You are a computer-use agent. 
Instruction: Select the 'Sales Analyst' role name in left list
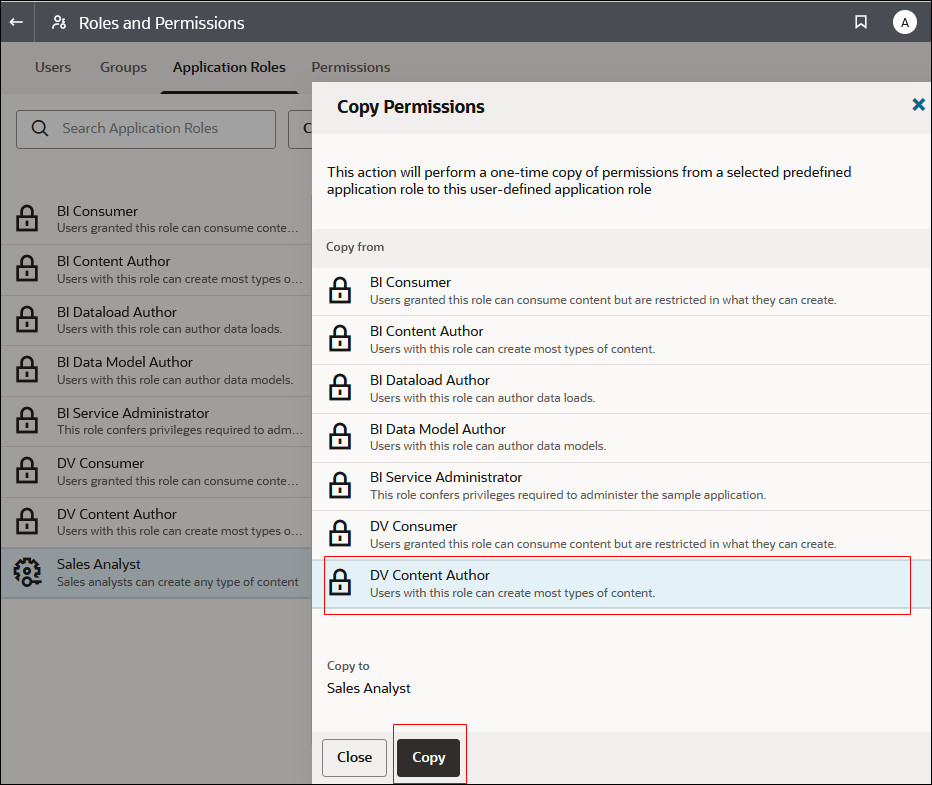(x=99, y=565)
